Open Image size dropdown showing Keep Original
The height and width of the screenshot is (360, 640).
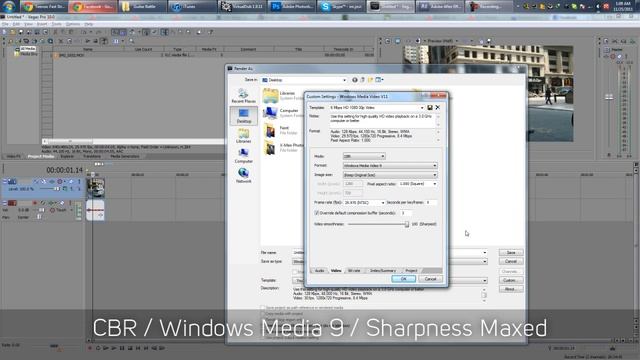click(x=390, y=175)
